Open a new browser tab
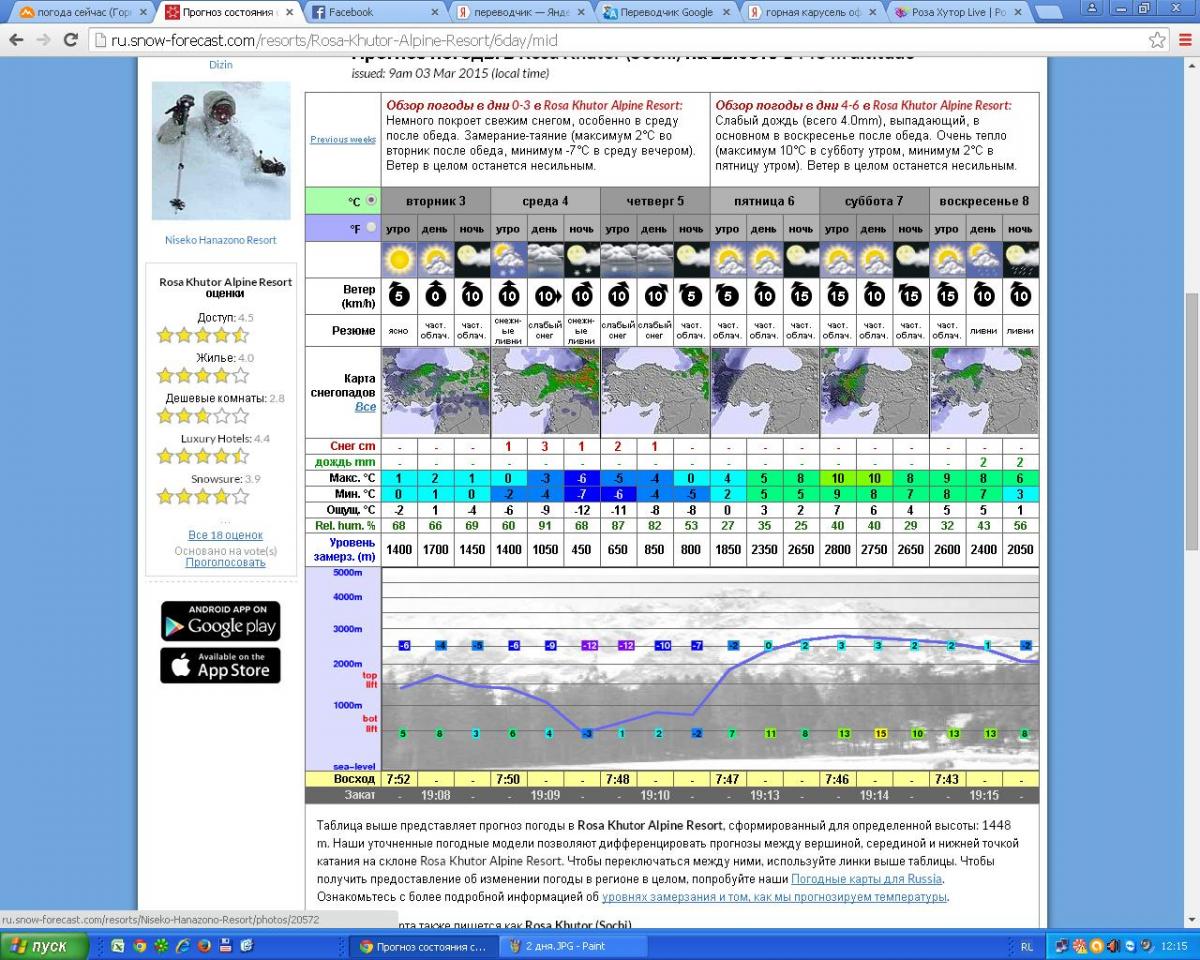Image resolution: width=1200 pixels, height=960 pixels. pos(1048,12)
